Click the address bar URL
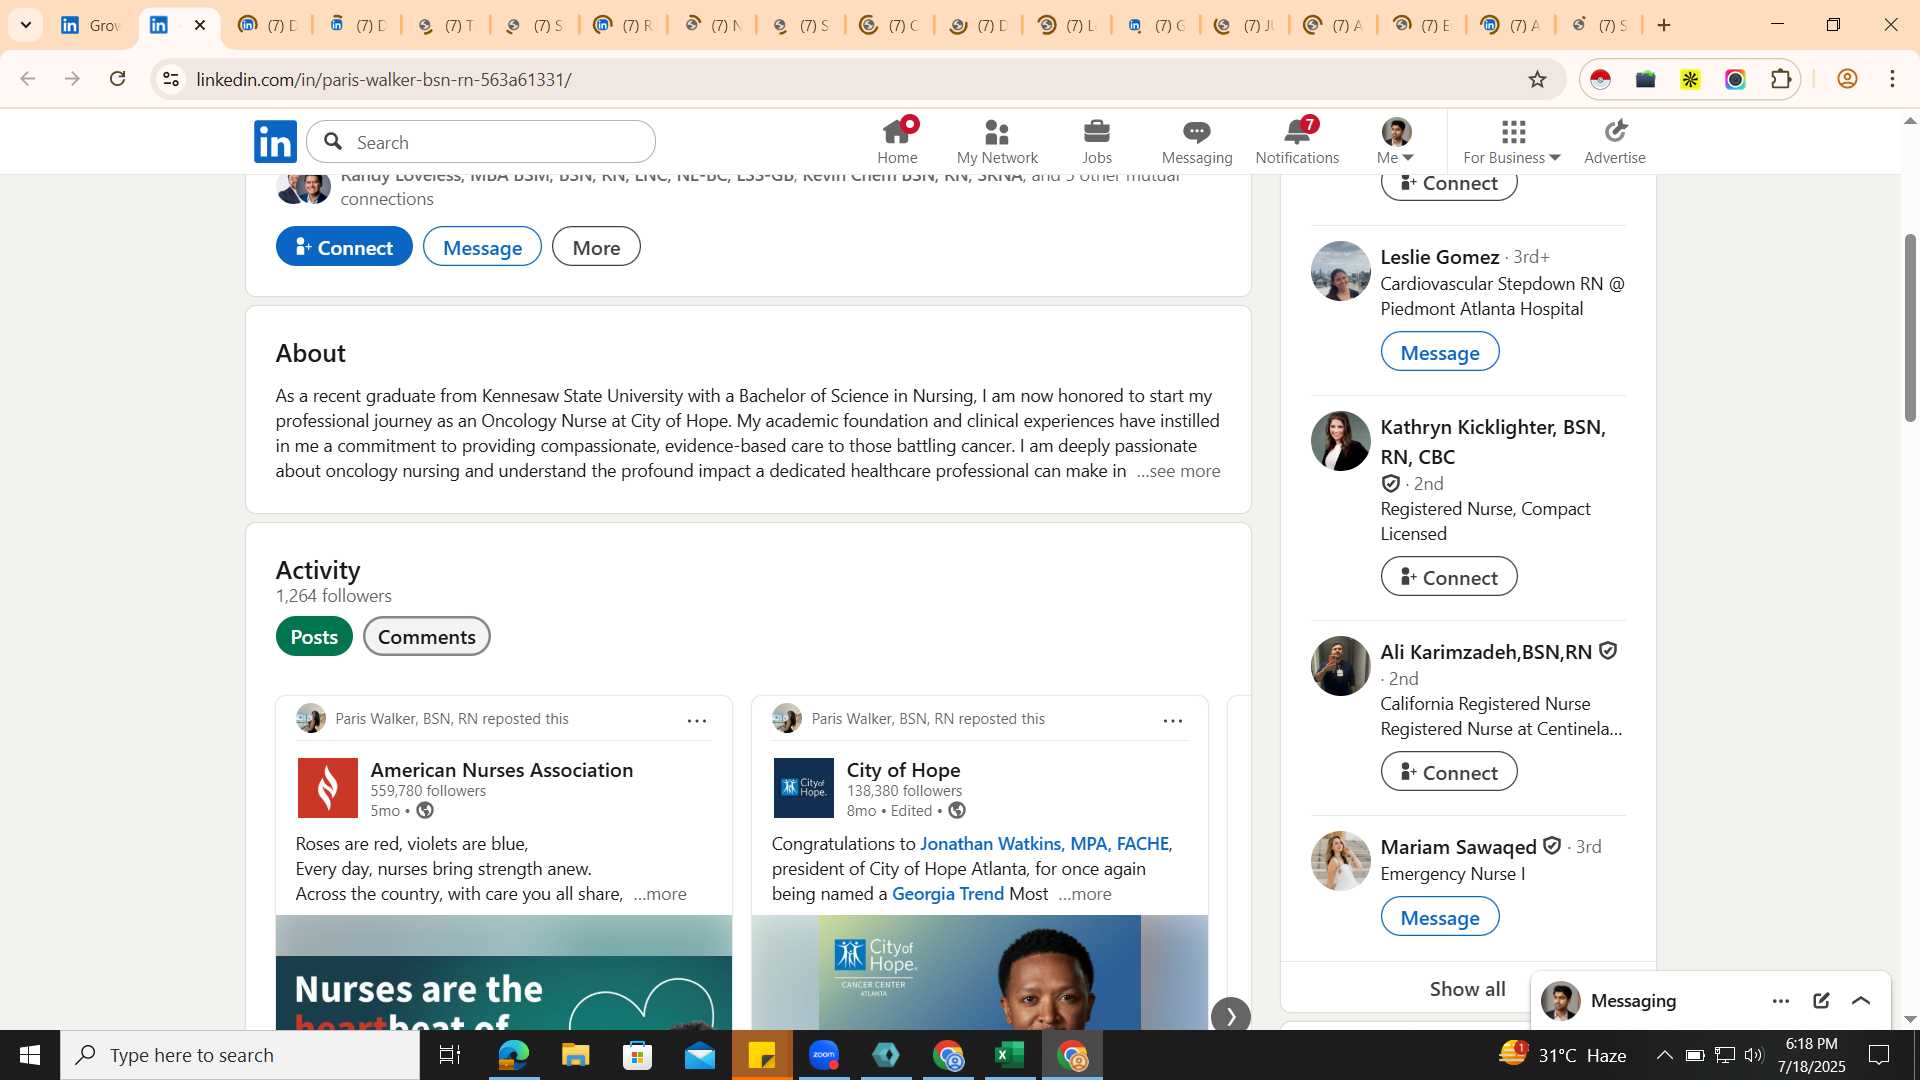 coord(384,79)
